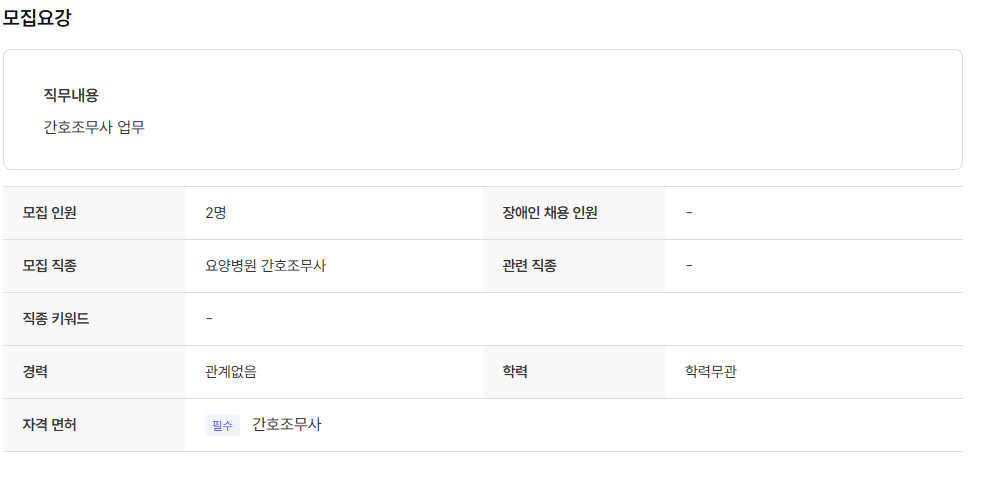Select the 간호조무사 업무 description text

94,127
